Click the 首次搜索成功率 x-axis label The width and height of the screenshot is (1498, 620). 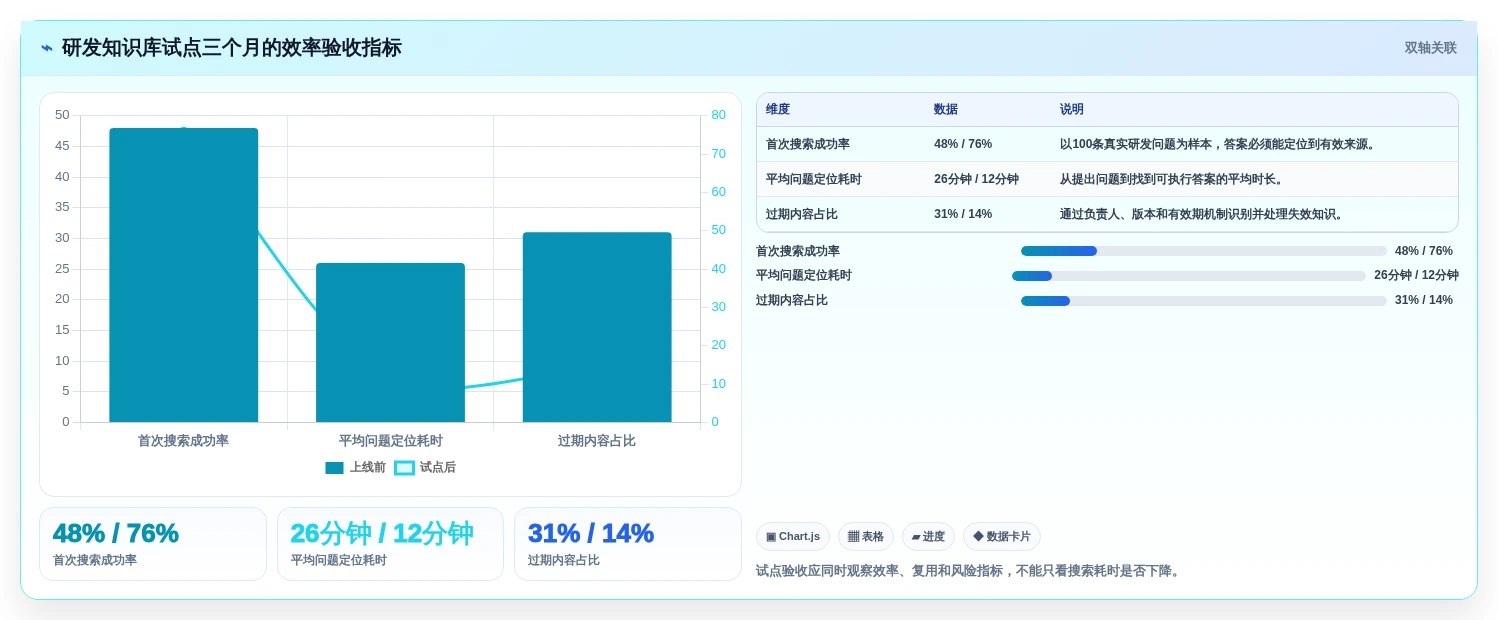tap(184, 440)
